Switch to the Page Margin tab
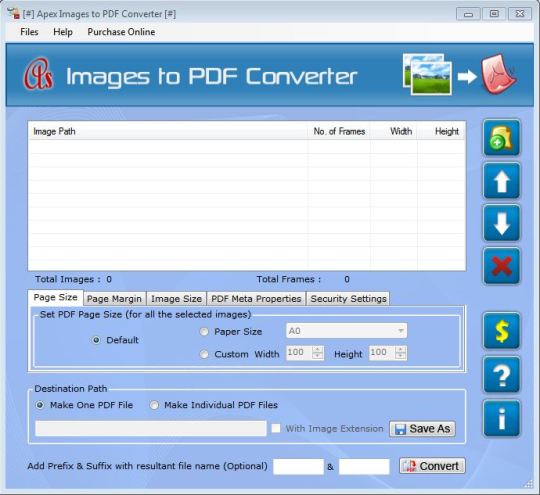This screenshot has width=540, height=495. tap(114, 299)
